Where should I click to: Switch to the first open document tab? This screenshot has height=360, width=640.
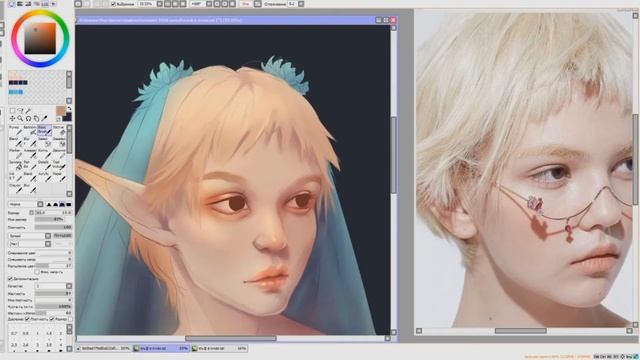(104, 349)
